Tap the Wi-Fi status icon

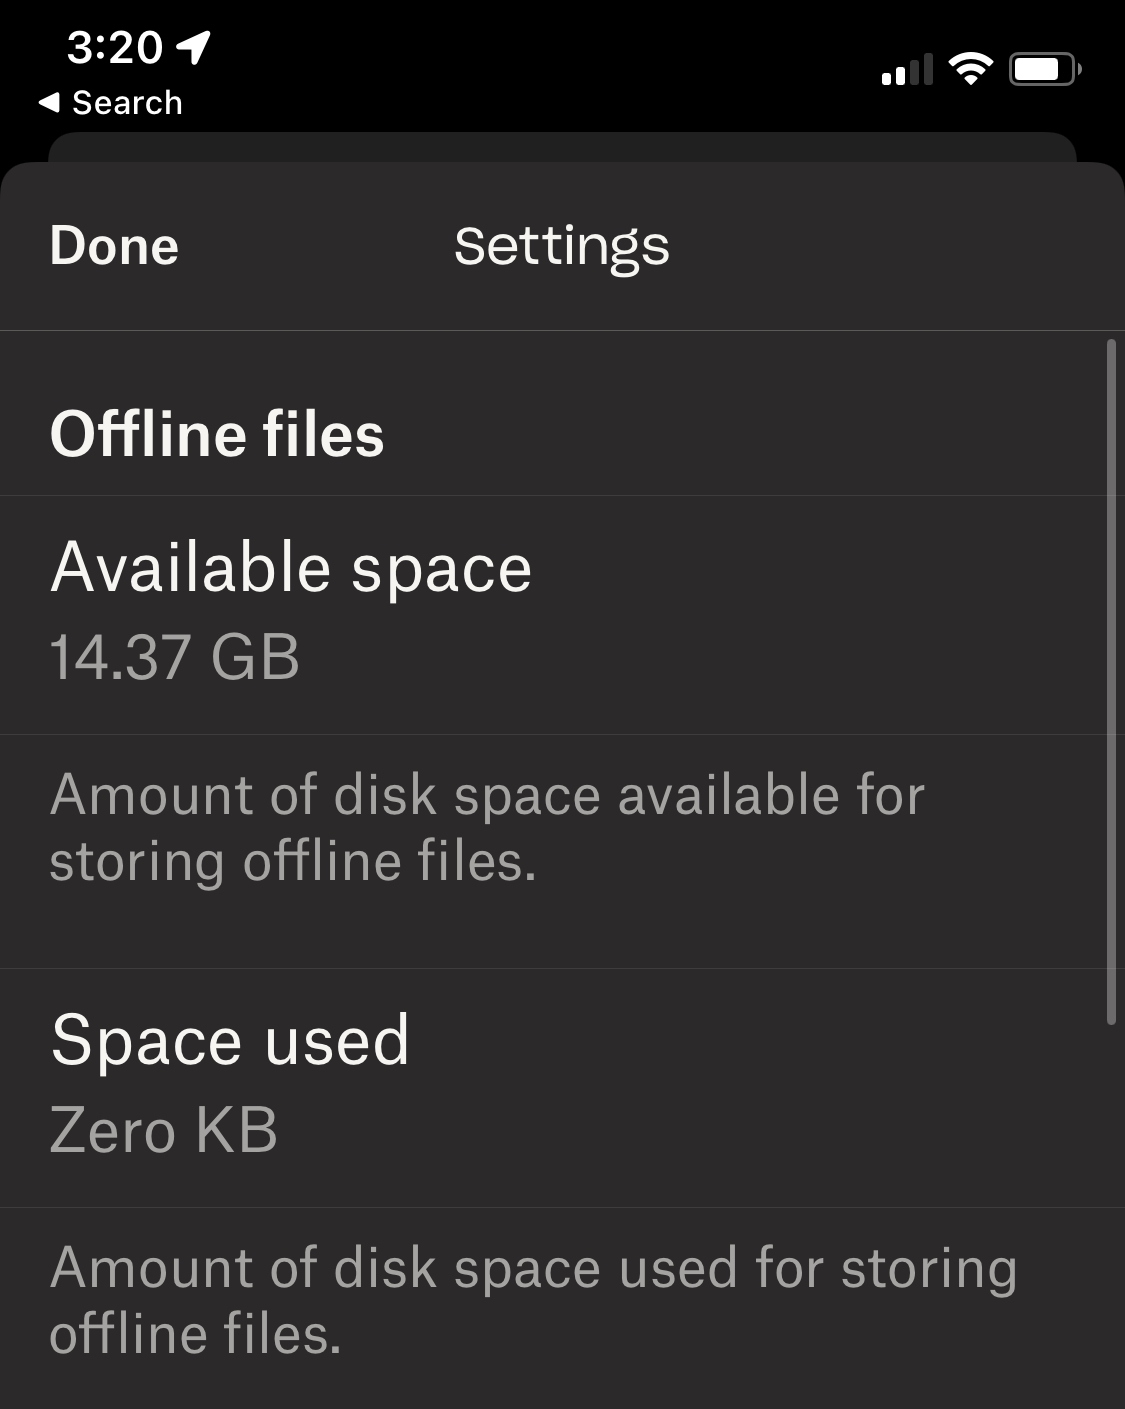click(970, 69)
